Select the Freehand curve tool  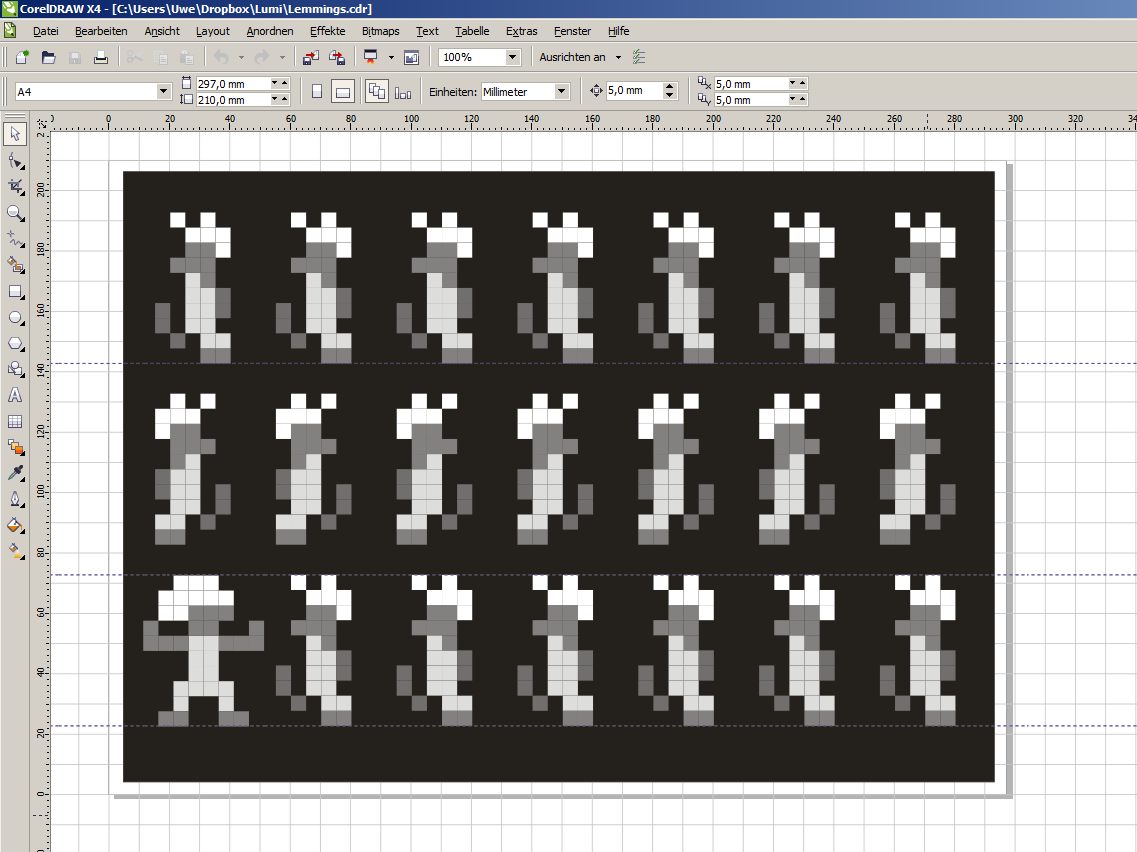click(15, 239)
